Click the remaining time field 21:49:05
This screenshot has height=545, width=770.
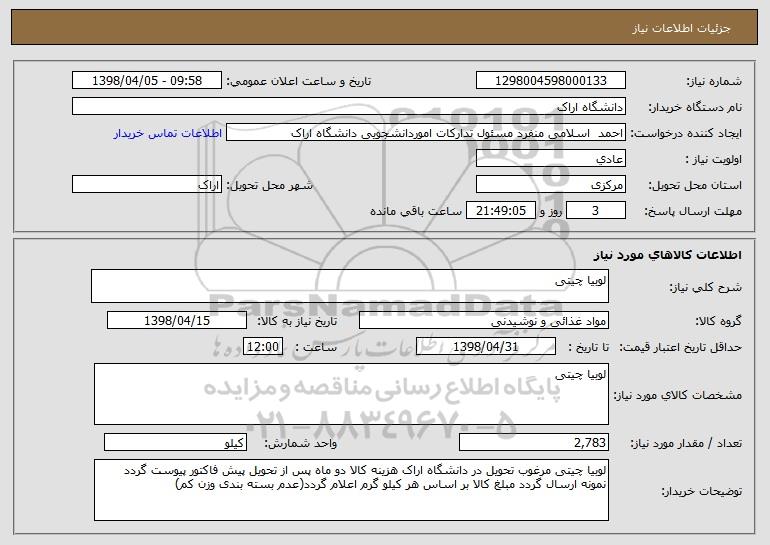pyautogui.click(x=500, y=211)
